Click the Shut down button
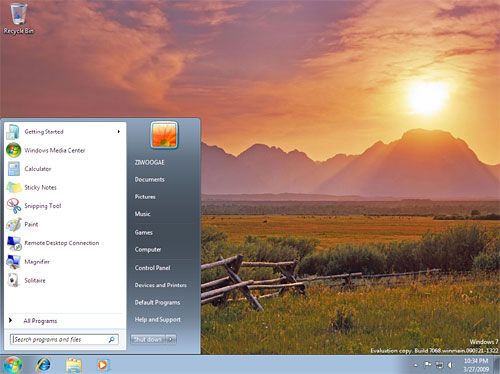 point(148,339)
